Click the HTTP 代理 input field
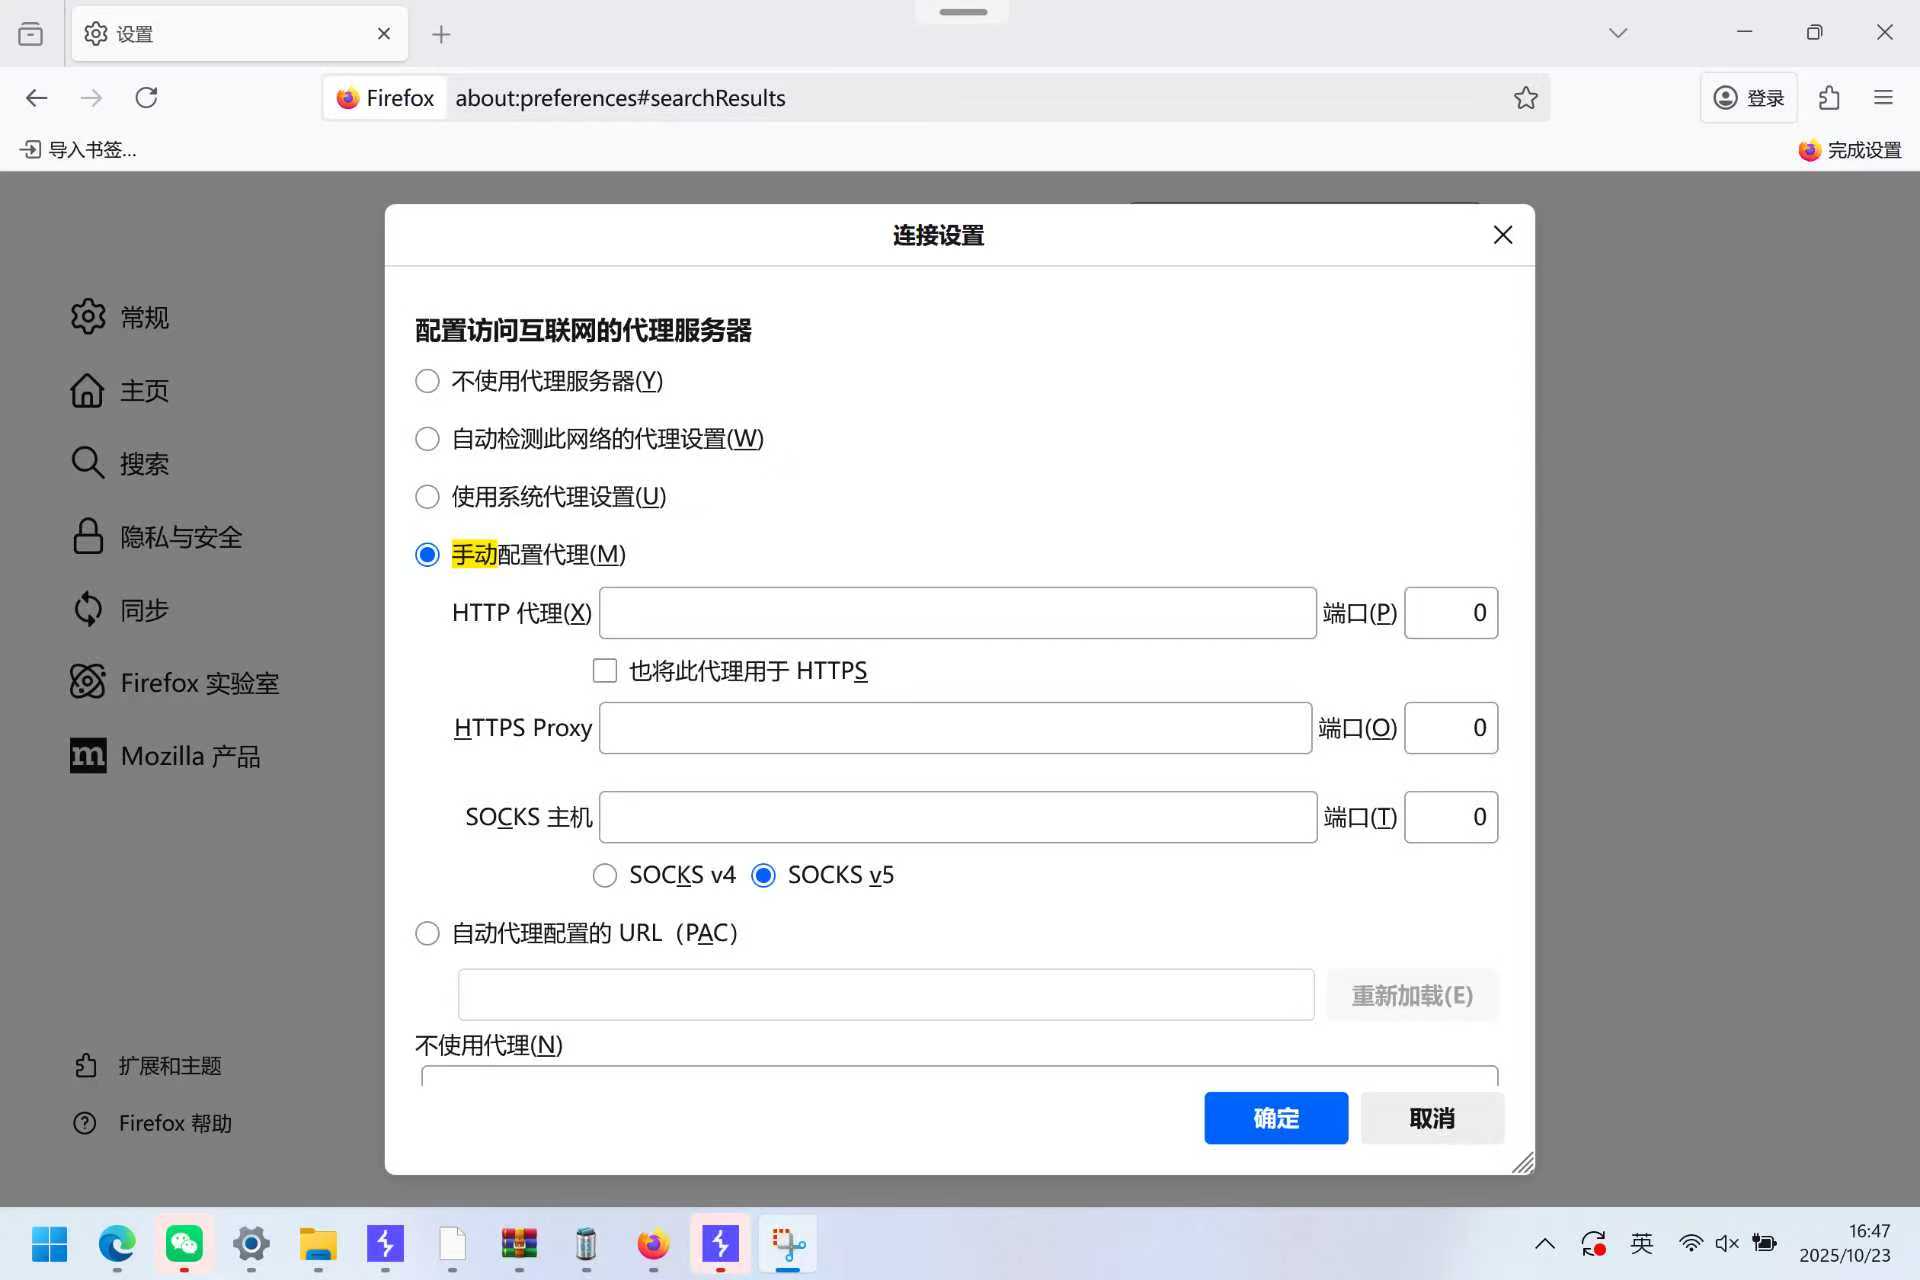Image resolution: width=1920 pixels, height=1280 pixels. point(957,613)
